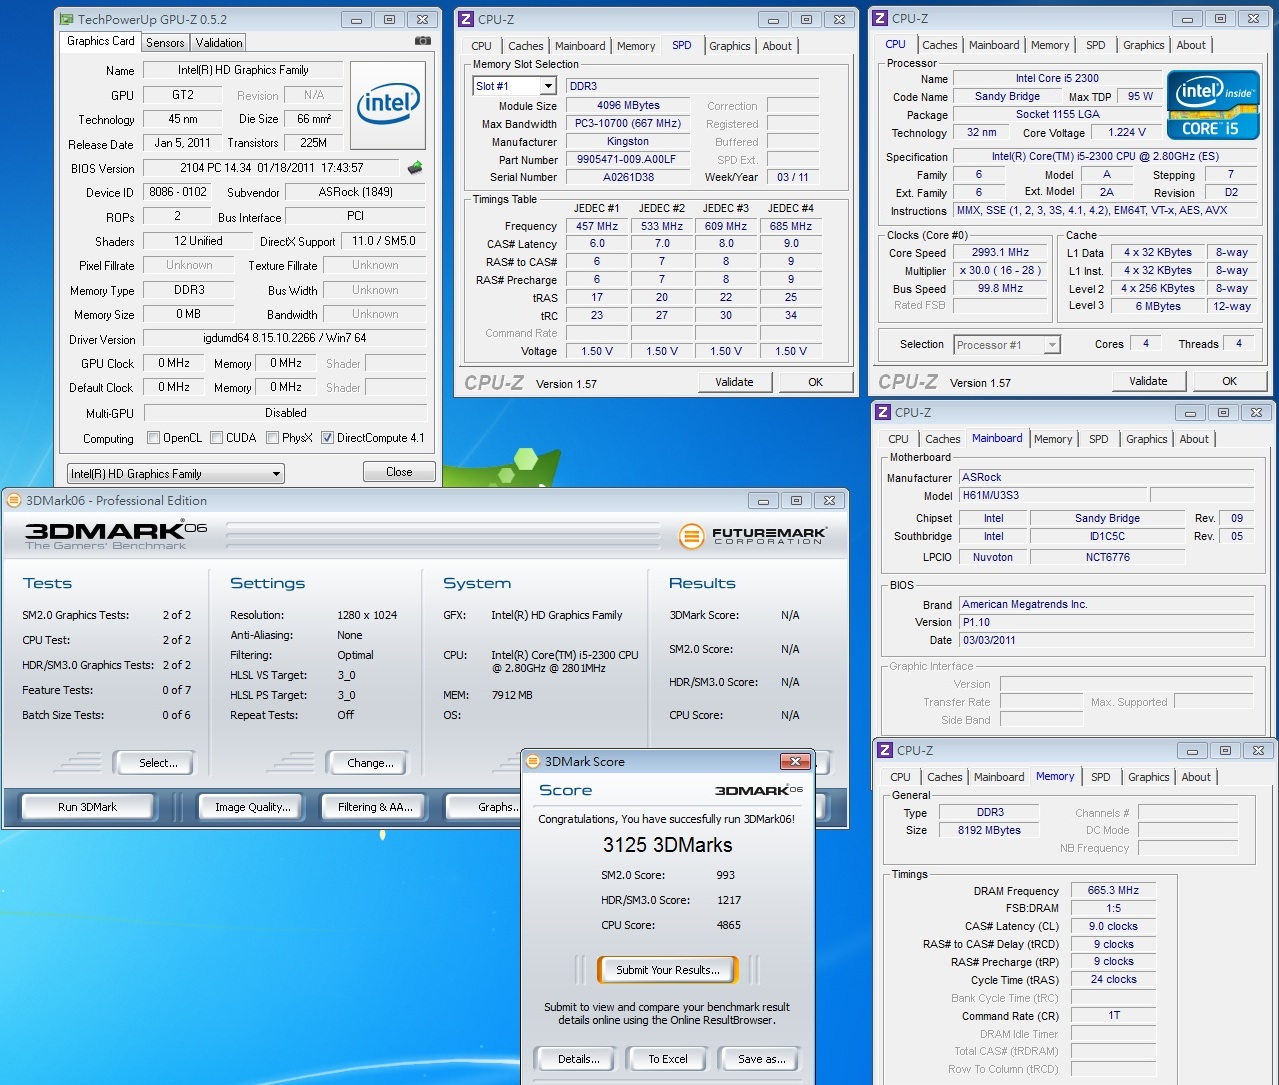Switch to Mainboard tab in the CPU-Z SPD window
1279x1085 pixels.
[580, 46]
